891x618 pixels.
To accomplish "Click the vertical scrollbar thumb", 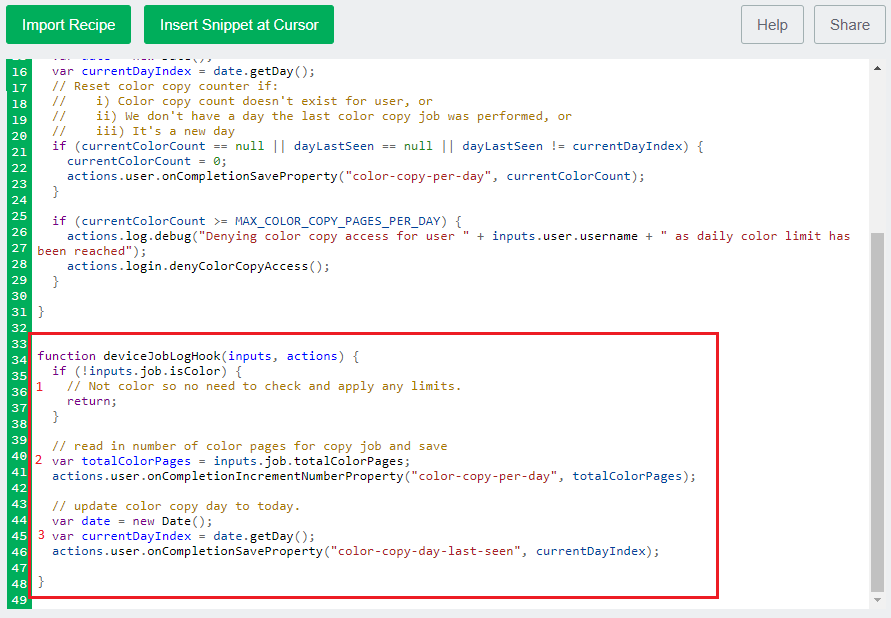I will pyautogui.click(x=877, y=412).
